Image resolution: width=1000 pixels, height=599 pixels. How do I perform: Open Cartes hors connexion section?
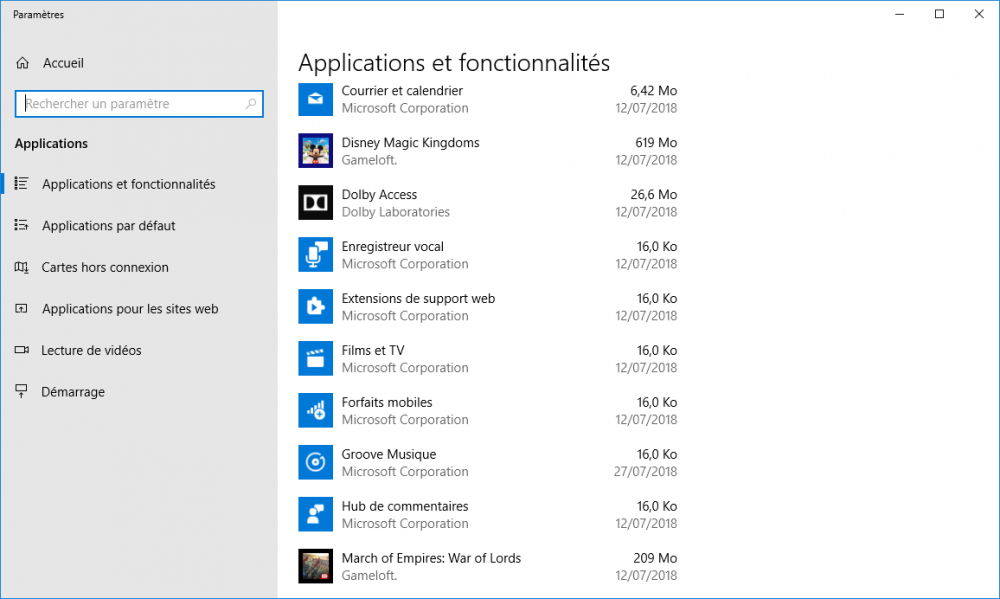105,268
